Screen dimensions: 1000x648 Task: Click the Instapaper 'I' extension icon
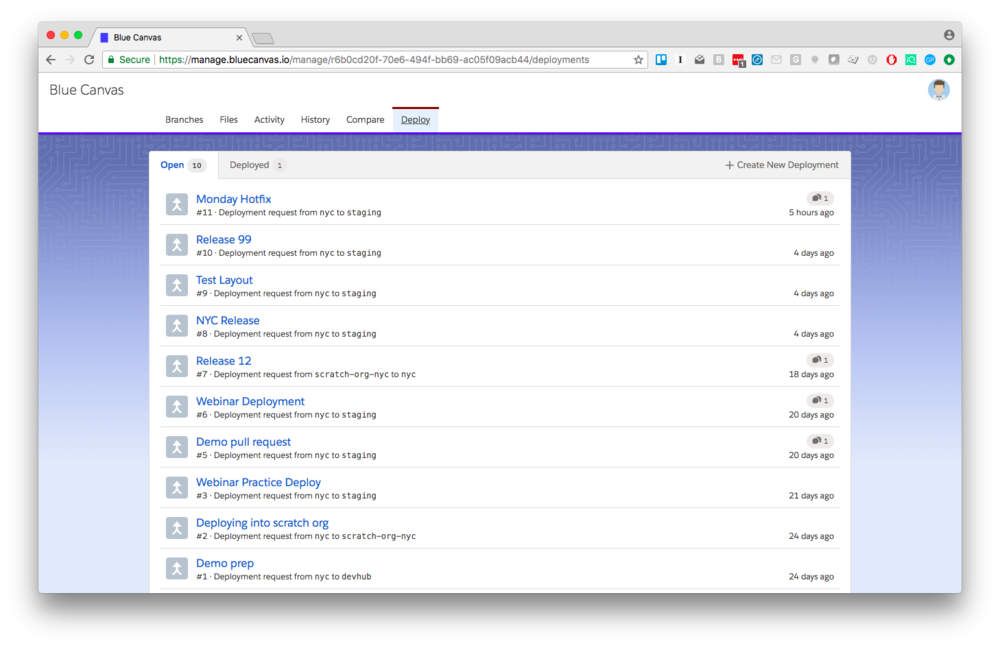pos(680,60)
